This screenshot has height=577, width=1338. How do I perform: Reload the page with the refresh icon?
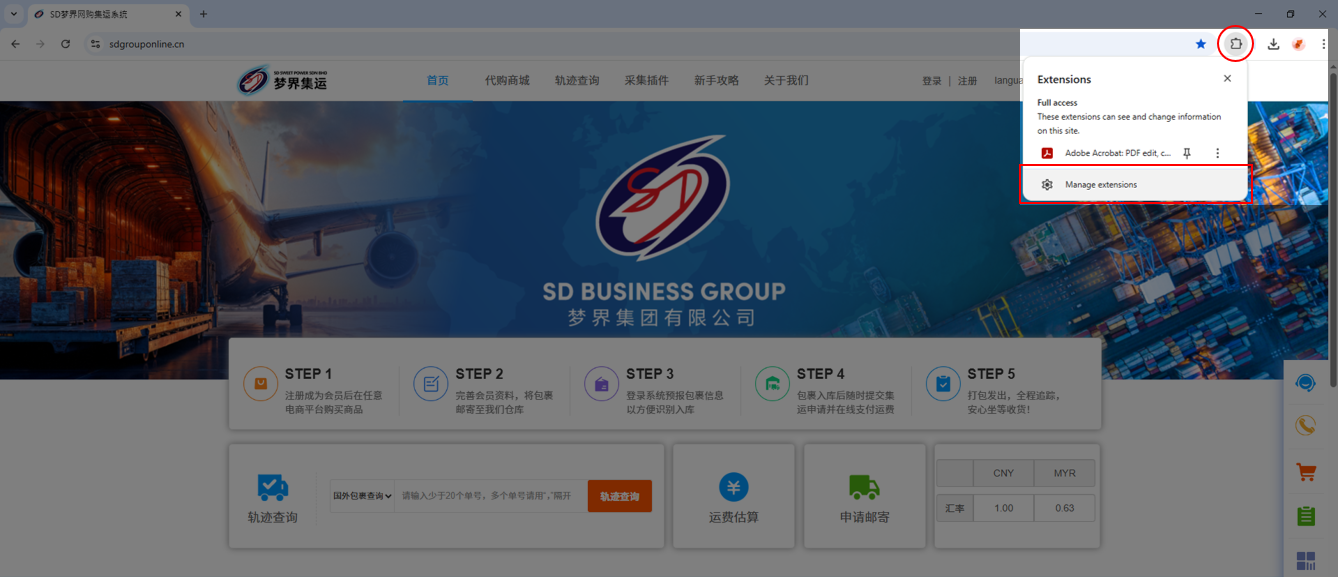66,44
